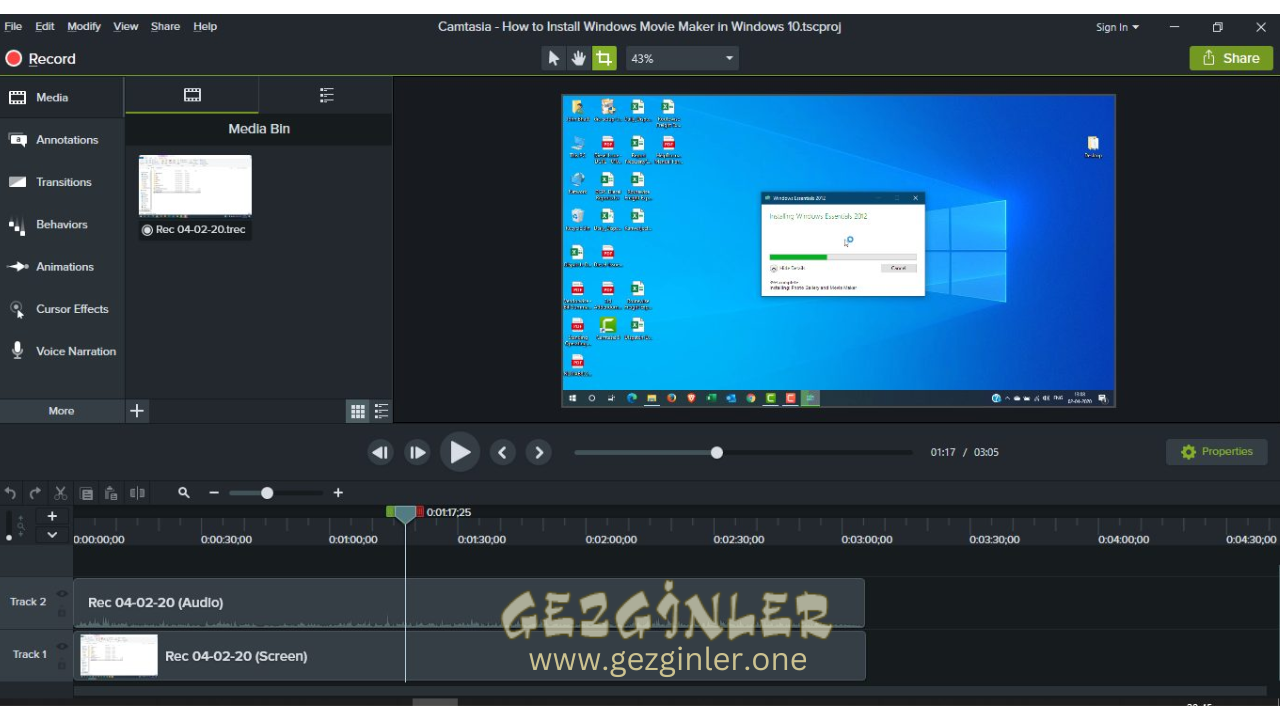
Task: Step back one frame
Action: (380, 453)
